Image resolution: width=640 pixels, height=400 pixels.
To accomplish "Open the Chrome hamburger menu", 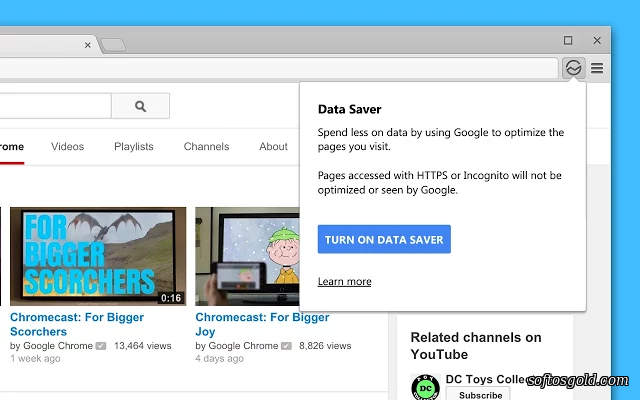I will point(597,68).
